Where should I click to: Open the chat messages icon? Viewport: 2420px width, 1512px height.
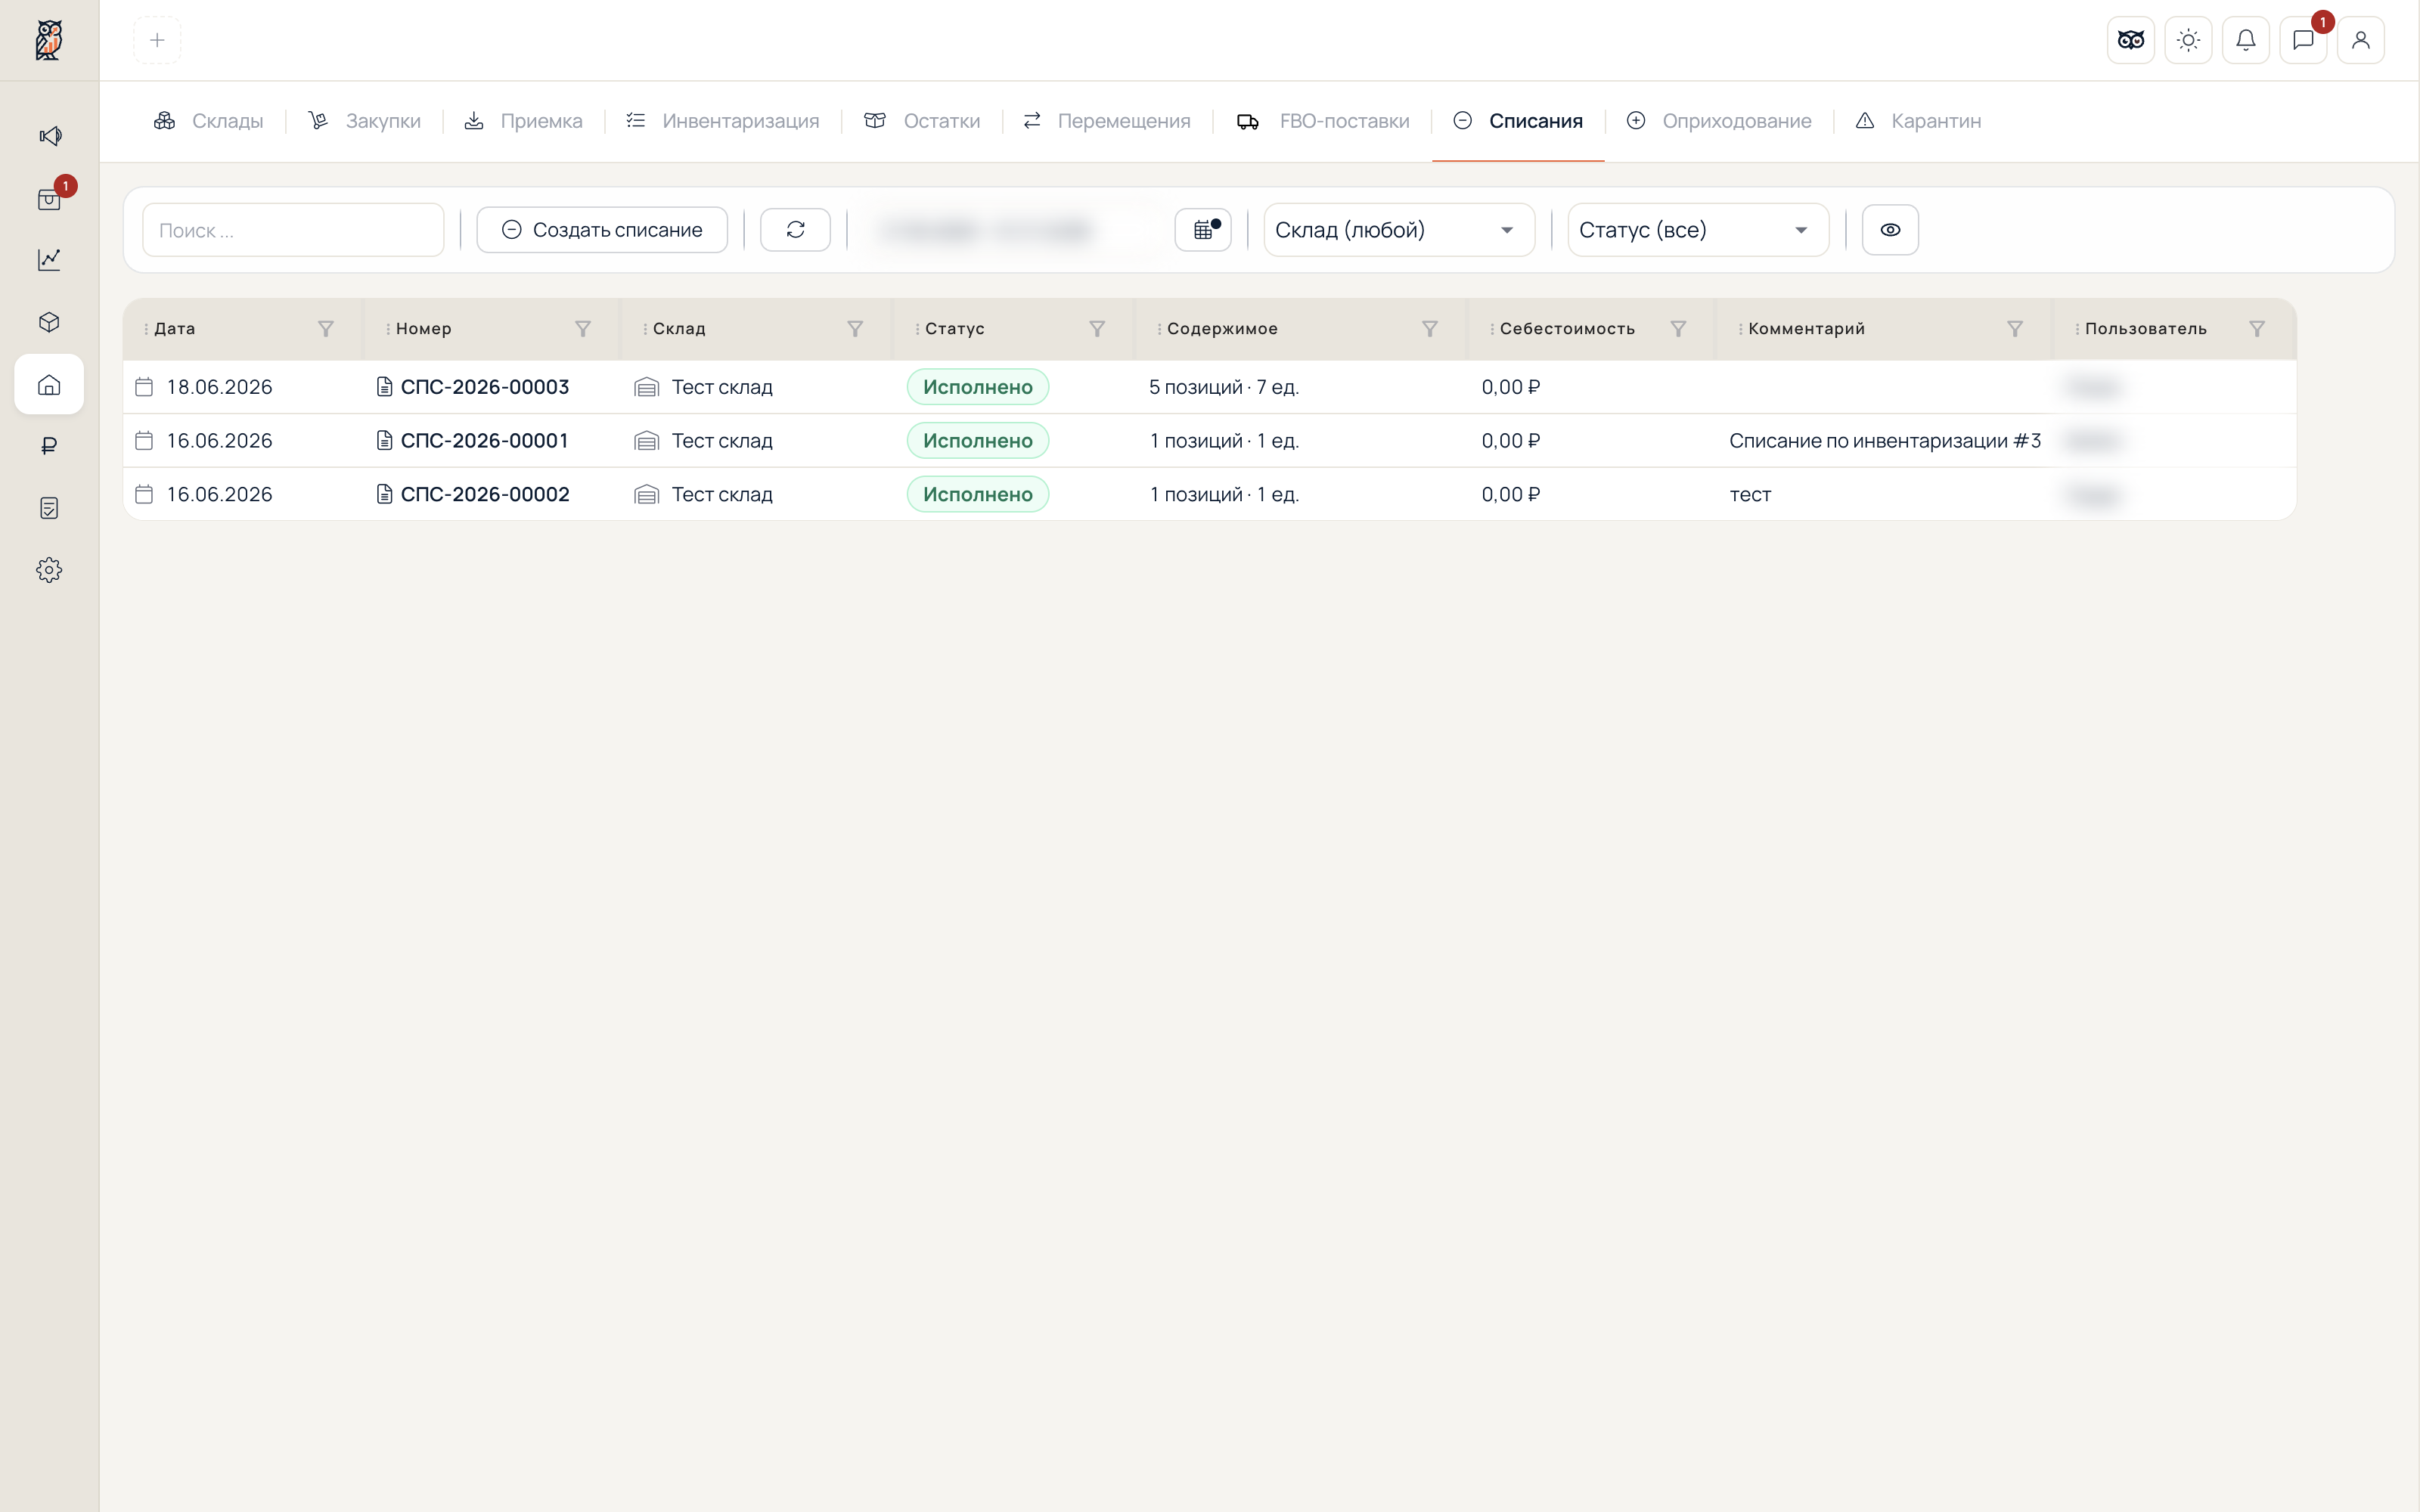(2303, 40)
